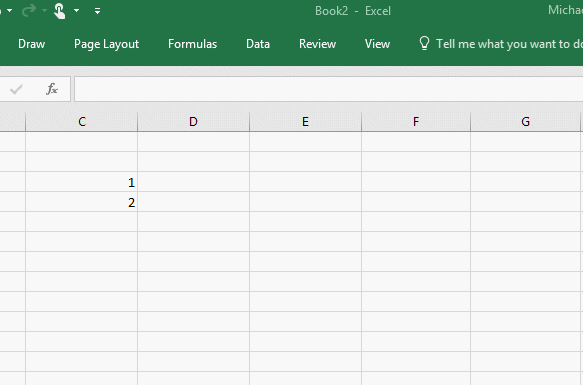Go to the Review tab
This screenshot has width=583, height=385.
point(317,44)
